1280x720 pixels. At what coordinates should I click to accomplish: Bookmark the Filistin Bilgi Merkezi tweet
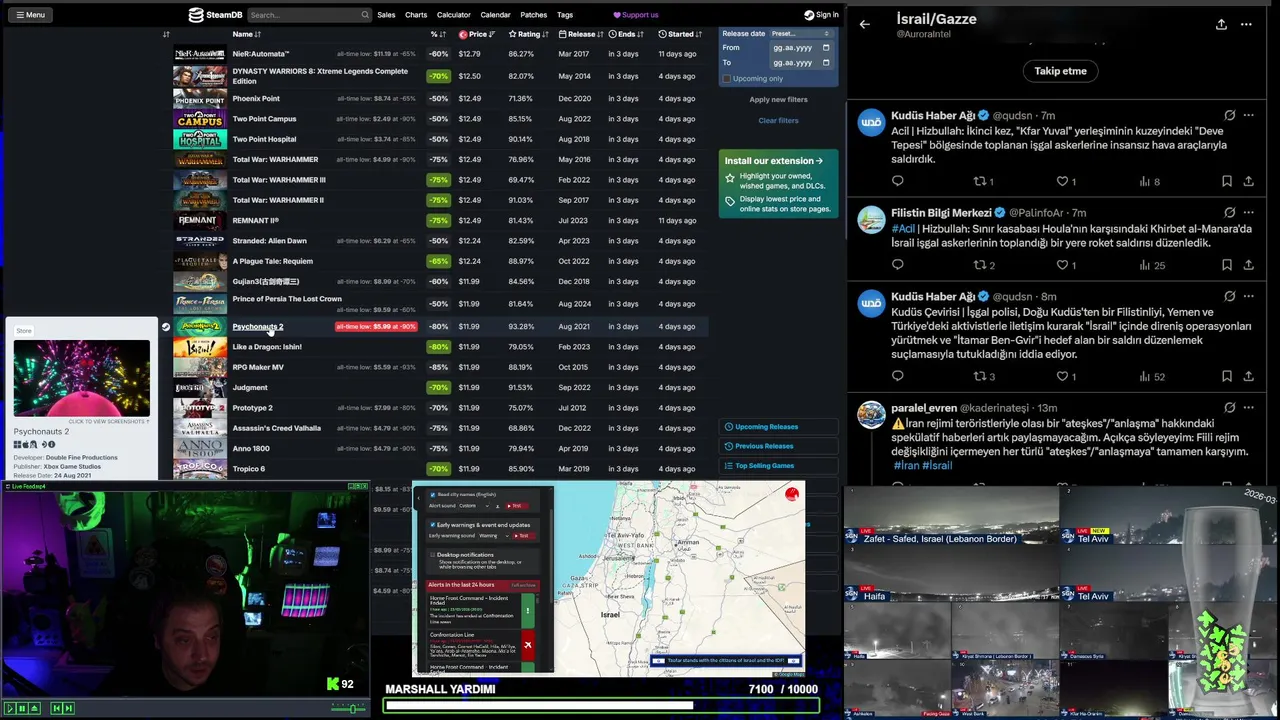[x=1226, y=265]
